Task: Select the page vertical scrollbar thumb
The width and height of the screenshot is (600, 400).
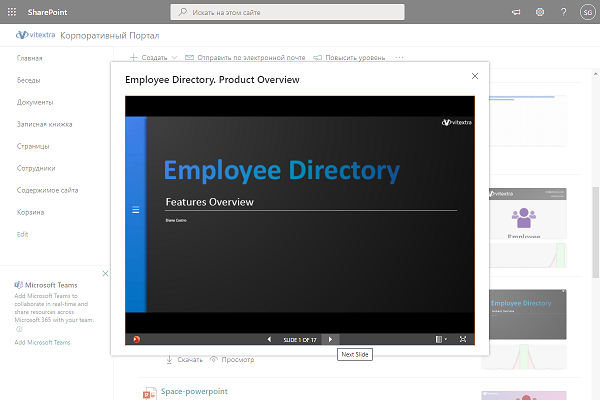Action: point(595,232)
